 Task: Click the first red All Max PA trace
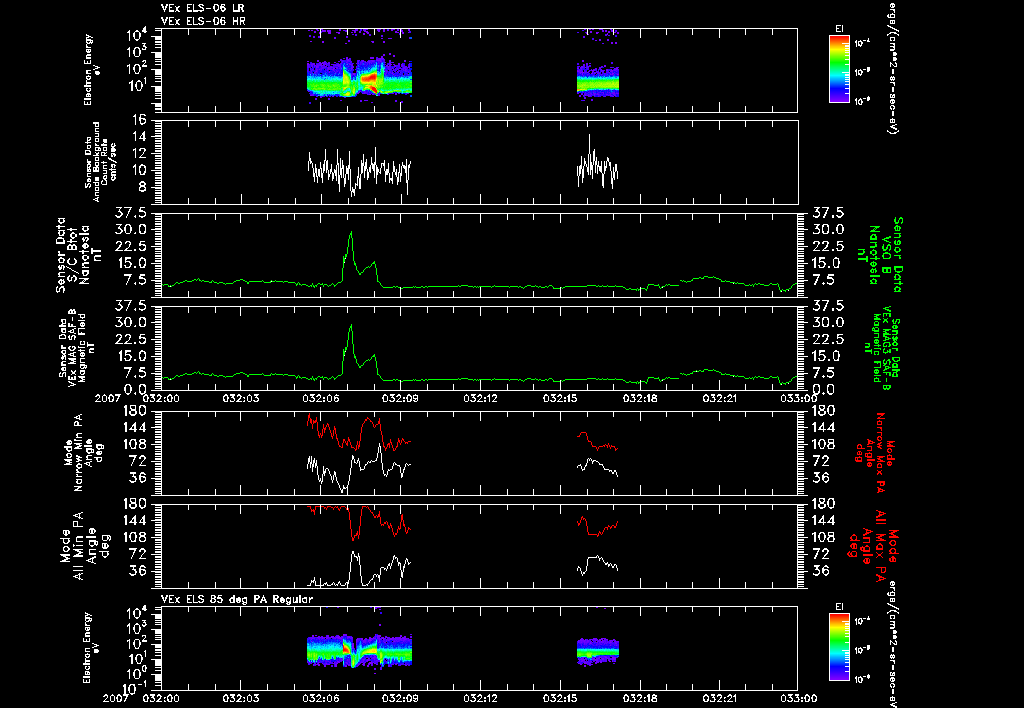359,521
